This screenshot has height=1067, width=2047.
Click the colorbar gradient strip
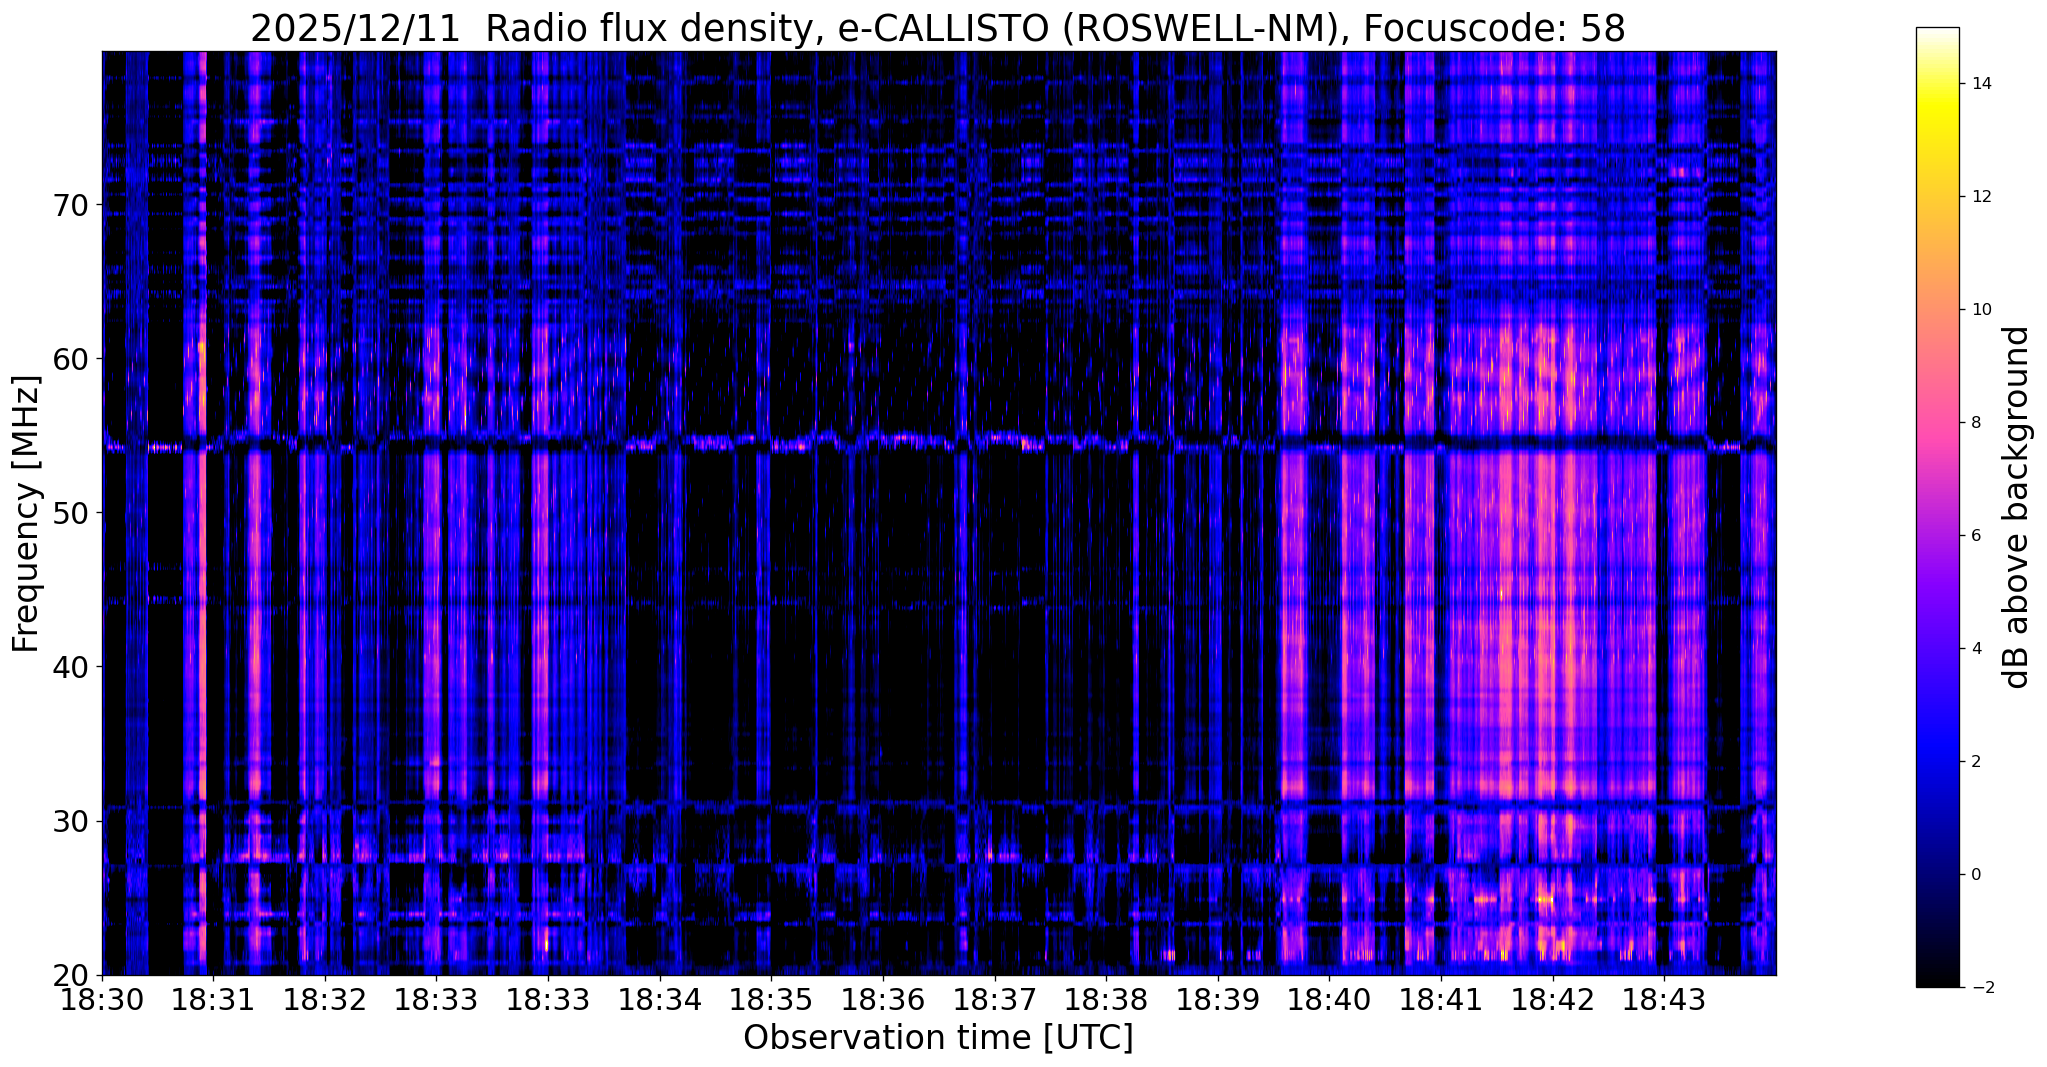click(1937, 507)
